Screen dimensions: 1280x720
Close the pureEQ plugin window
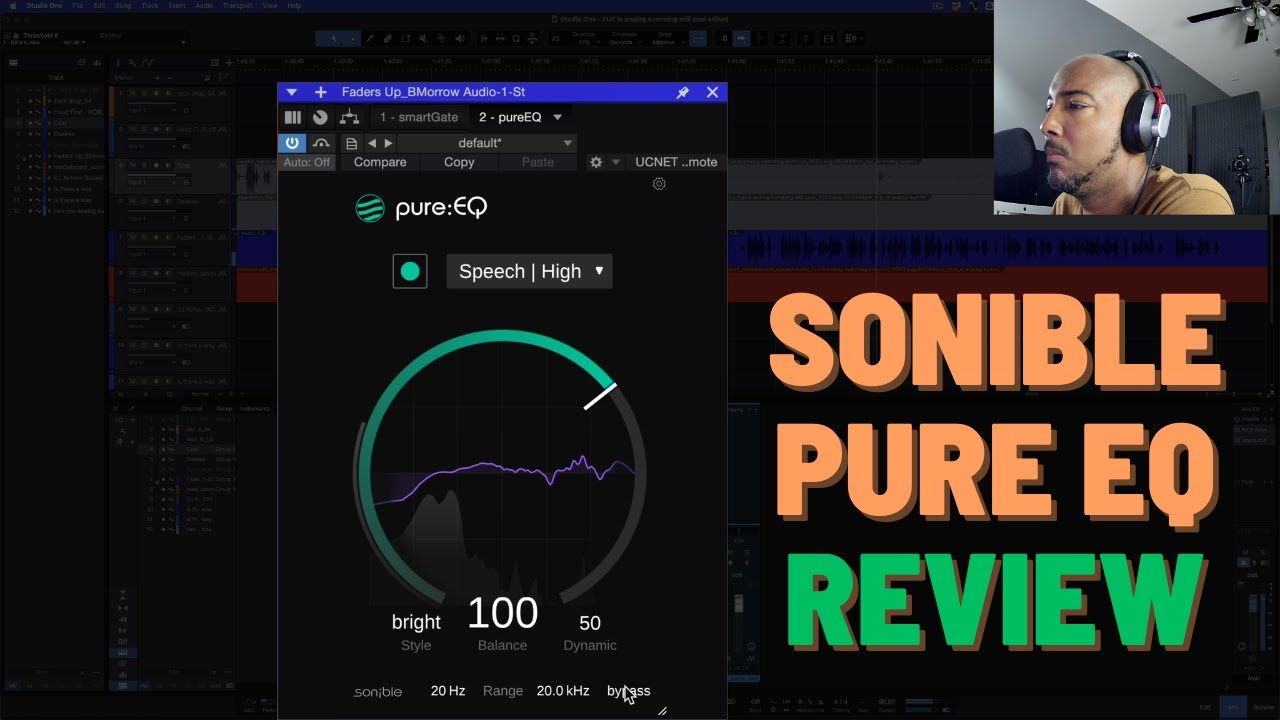(x=712, y=92)
